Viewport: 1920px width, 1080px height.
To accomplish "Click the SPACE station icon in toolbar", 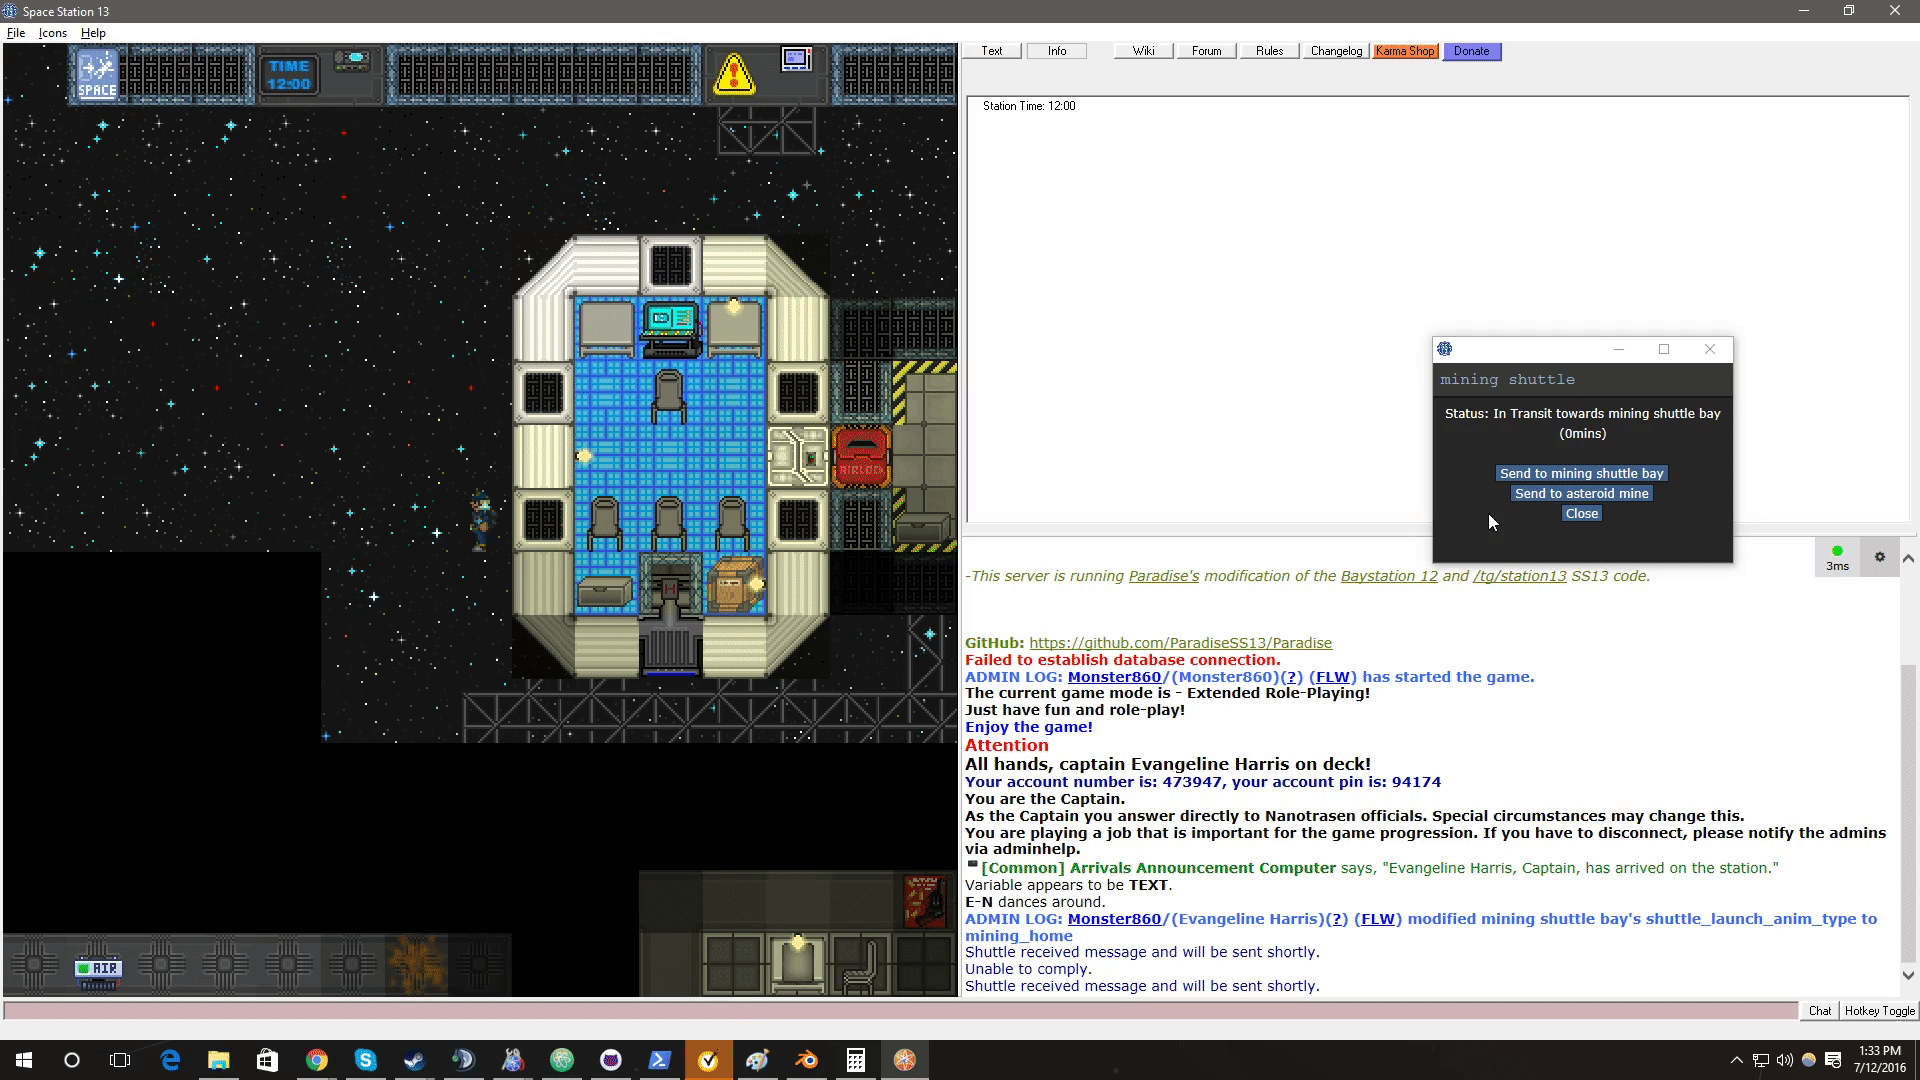I will (98, 73).
